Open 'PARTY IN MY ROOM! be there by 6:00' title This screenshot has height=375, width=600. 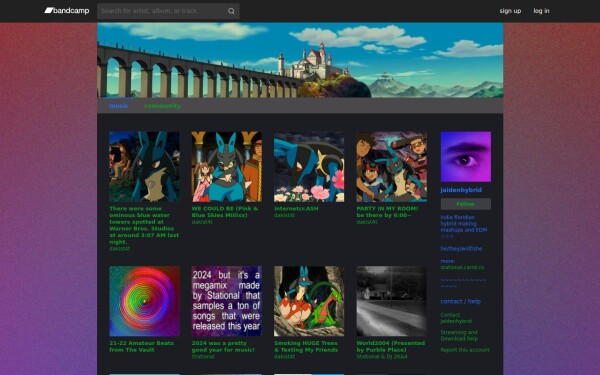click(387, 212)
